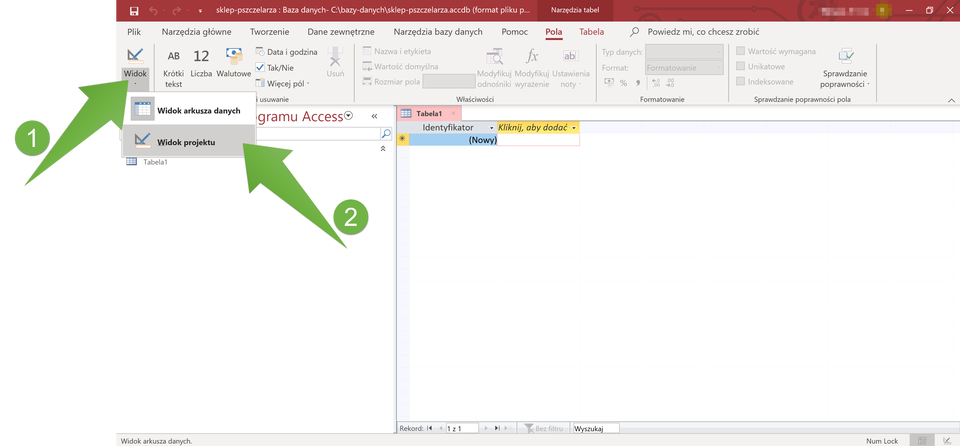Open the Identyfikator column dropdown arrow
Screen dimensions: 960x446
pyautogui.click(x=490, y=128)
